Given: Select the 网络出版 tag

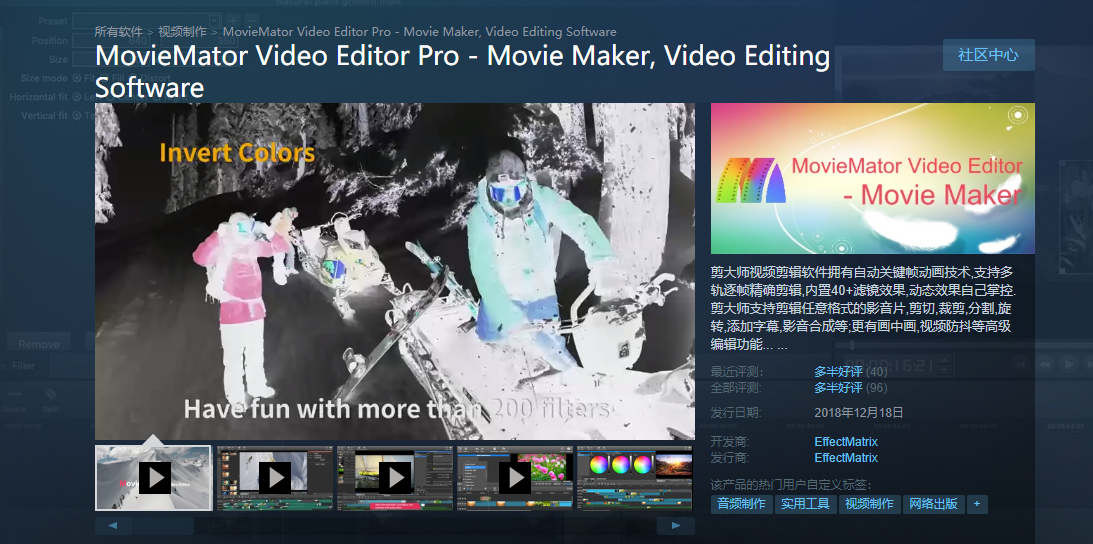Looking at the screenshot, I should tap(931, 504).
